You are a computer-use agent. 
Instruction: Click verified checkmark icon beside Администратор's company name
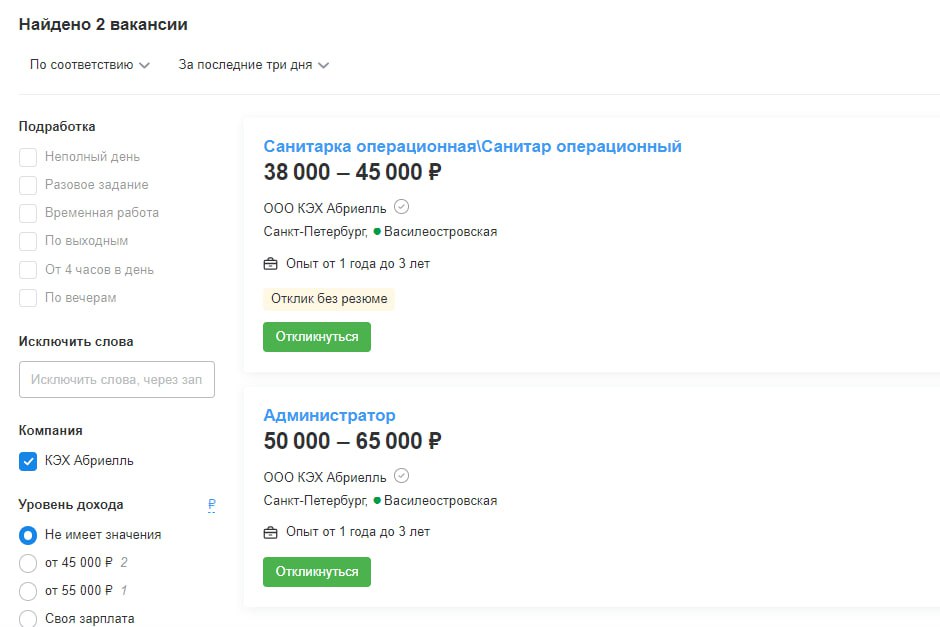[401, 477]
